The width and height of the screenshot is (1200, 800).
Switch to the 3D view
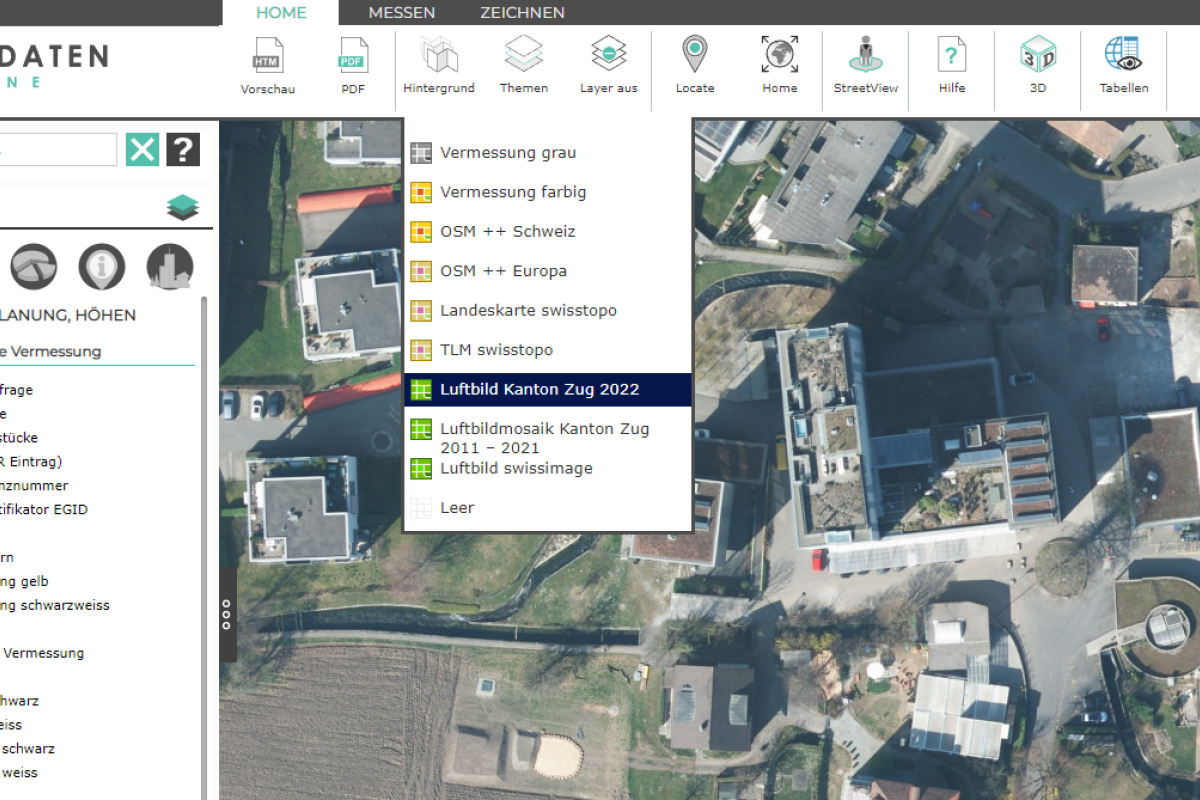tap(1037, 65)
